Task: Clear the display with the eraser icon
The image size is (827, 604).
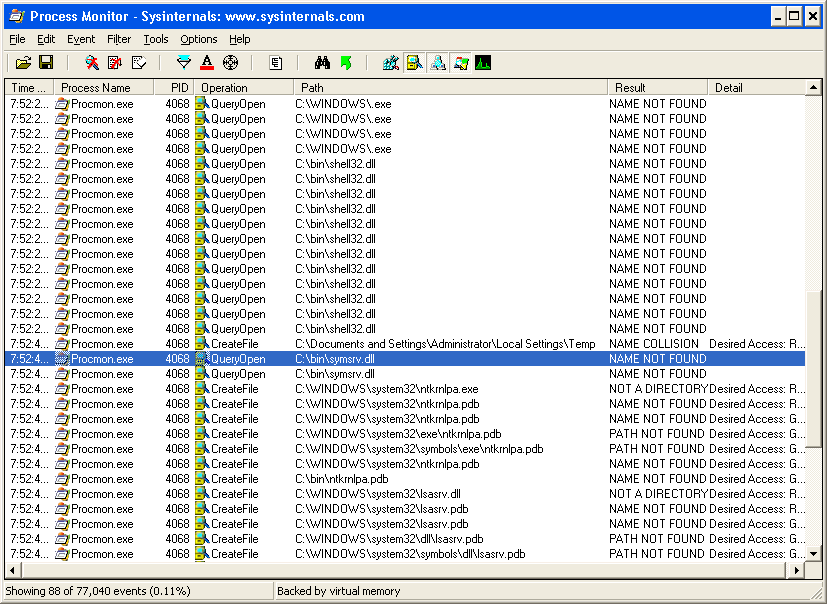Action: 138,63
